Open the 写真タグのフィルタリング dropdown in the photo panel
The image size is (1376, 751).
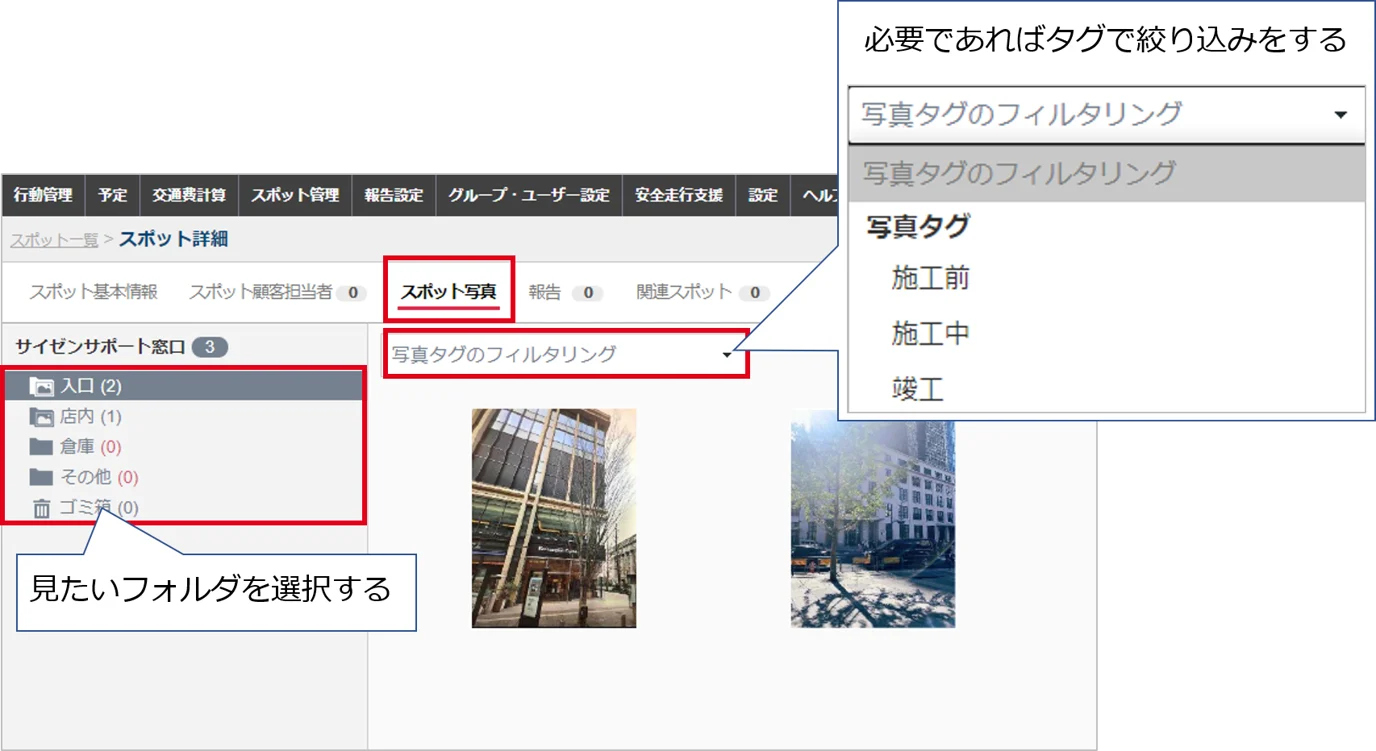[x=565, y=354]
